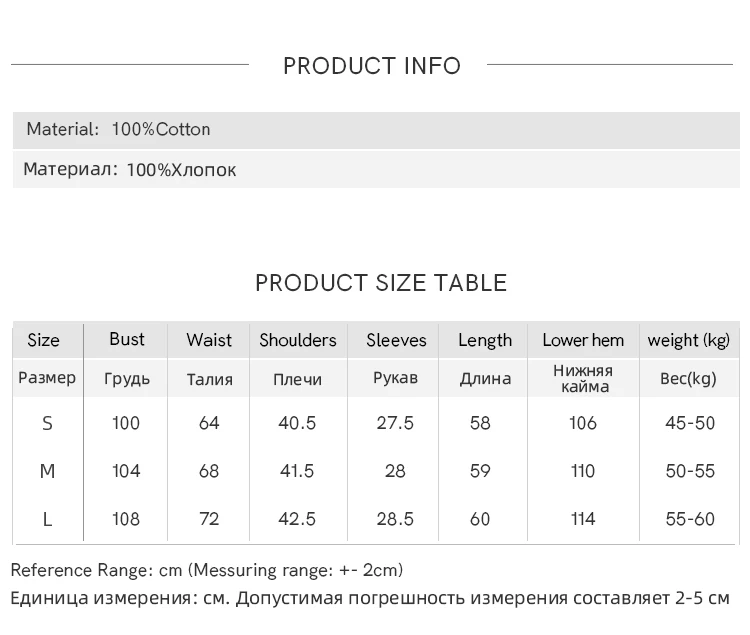Select the L size row label
The image size is (750, 635).
tap(47, 519)
